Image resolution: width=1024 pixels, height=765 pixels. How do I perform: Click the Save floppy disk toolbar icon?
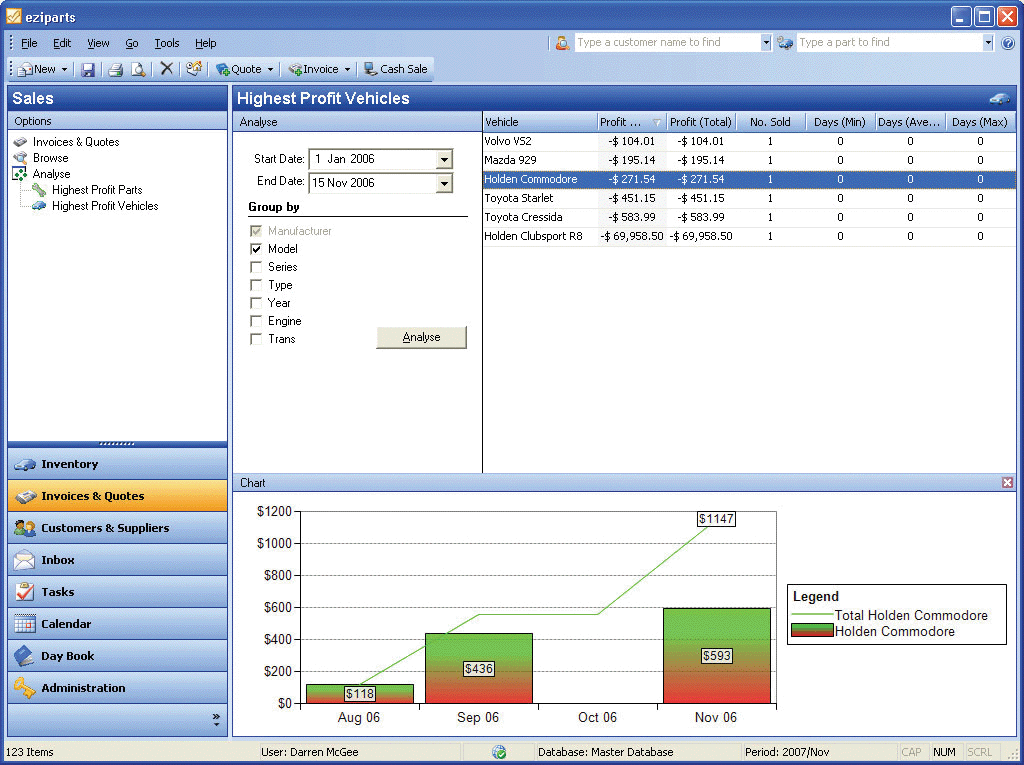point(88,69)
